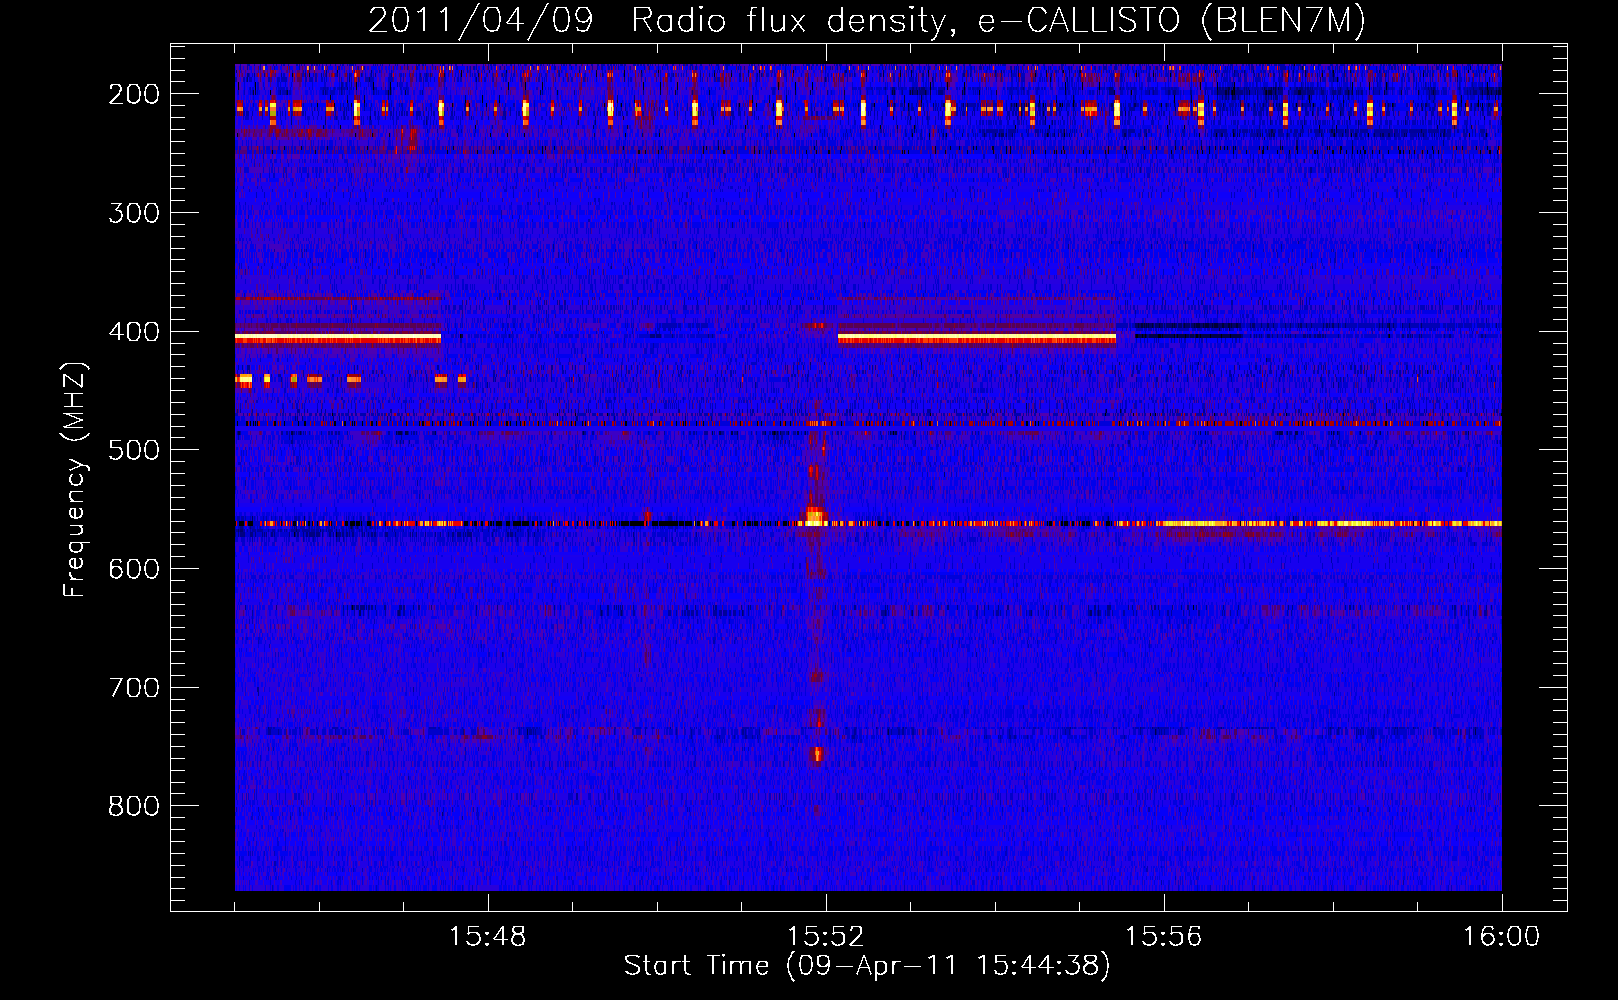The width and height of the screenshot is (1618, 1000).
Task: Click the 700 frequency tick label
Action: tap(134, 688)
